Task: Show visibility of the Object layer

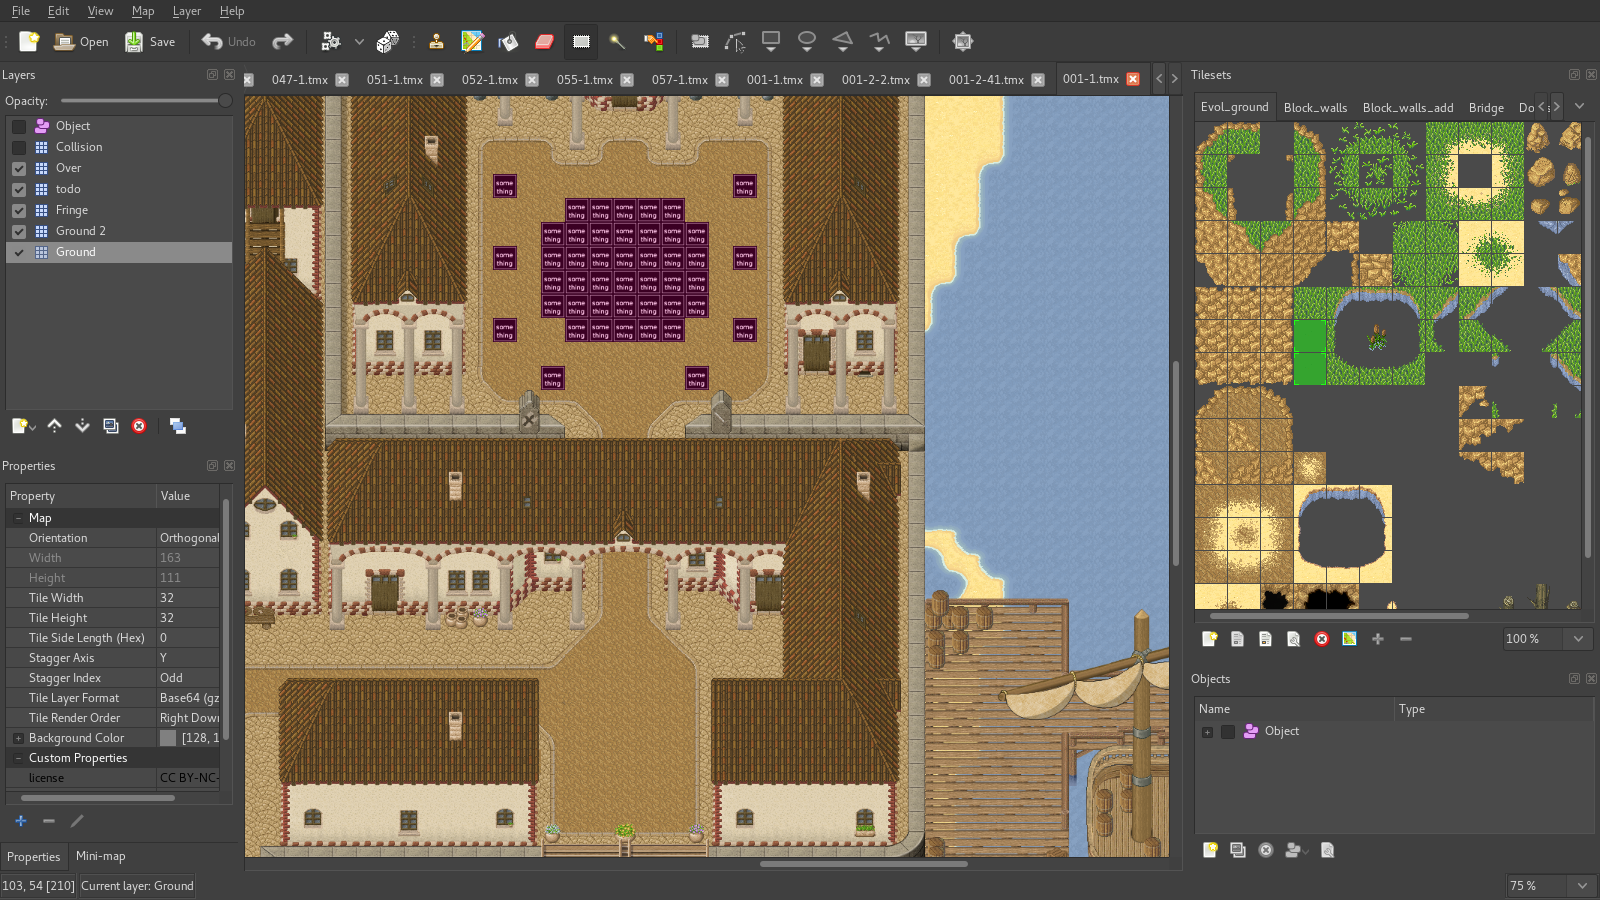Action: pos(19,126)
